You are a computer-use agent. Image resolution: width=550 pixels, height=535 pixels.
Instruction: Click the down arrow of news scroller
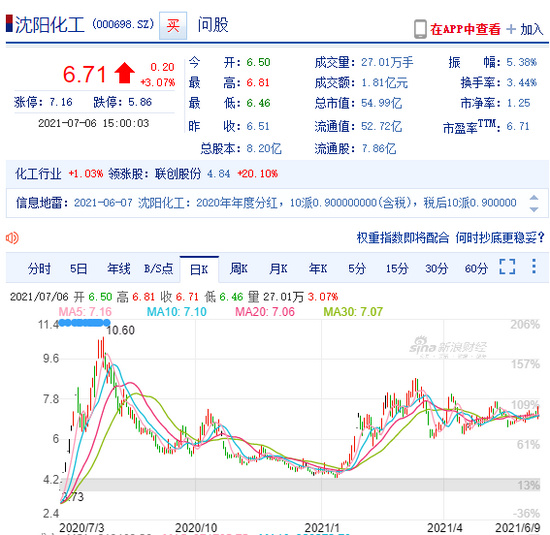pyautogui.click(x=534, y=209)
